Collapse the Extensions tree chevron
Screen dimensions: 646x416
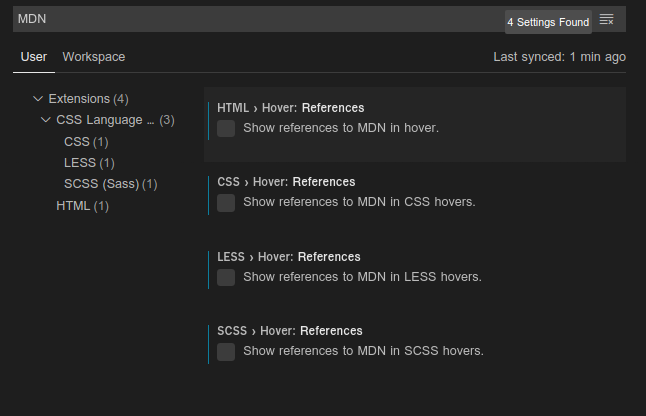coord(38,99)
